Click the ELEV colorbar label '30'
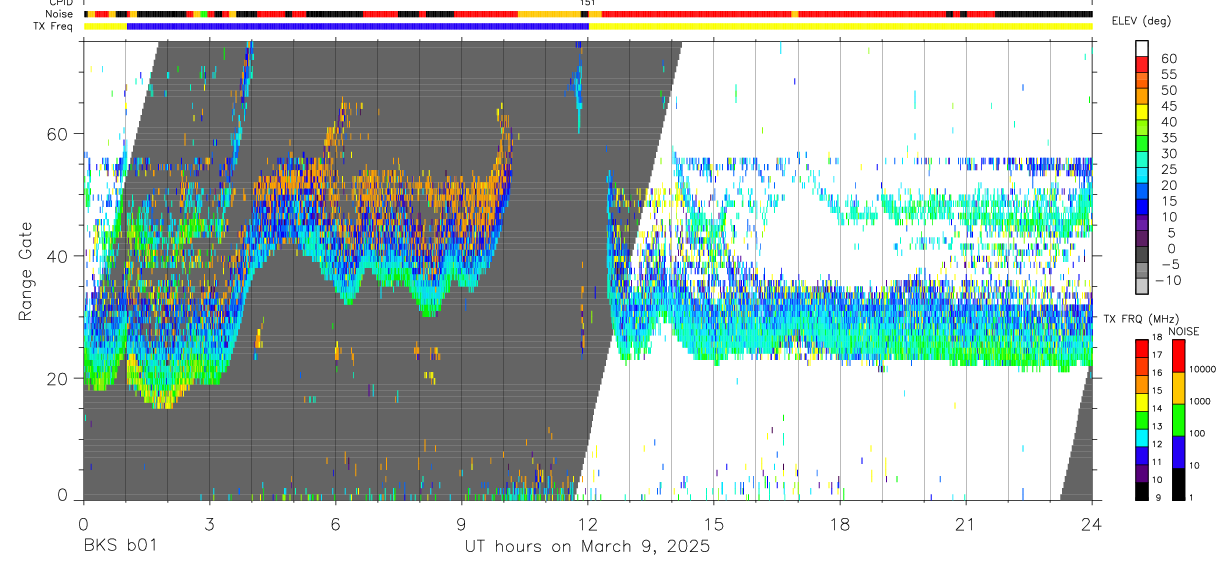Image resolution: width=1228 pixels, height=567 pixels. [x=1169, y=153]
